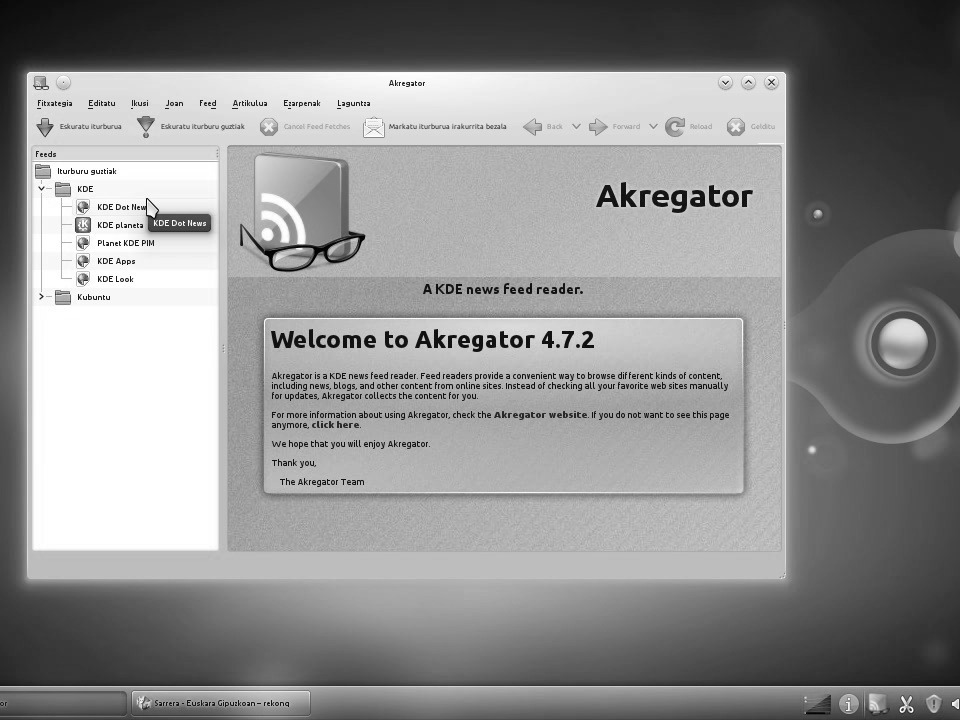Screen dimensions: 960x720
Task: Open the Ikusi menu
Action: coord(140,103)
